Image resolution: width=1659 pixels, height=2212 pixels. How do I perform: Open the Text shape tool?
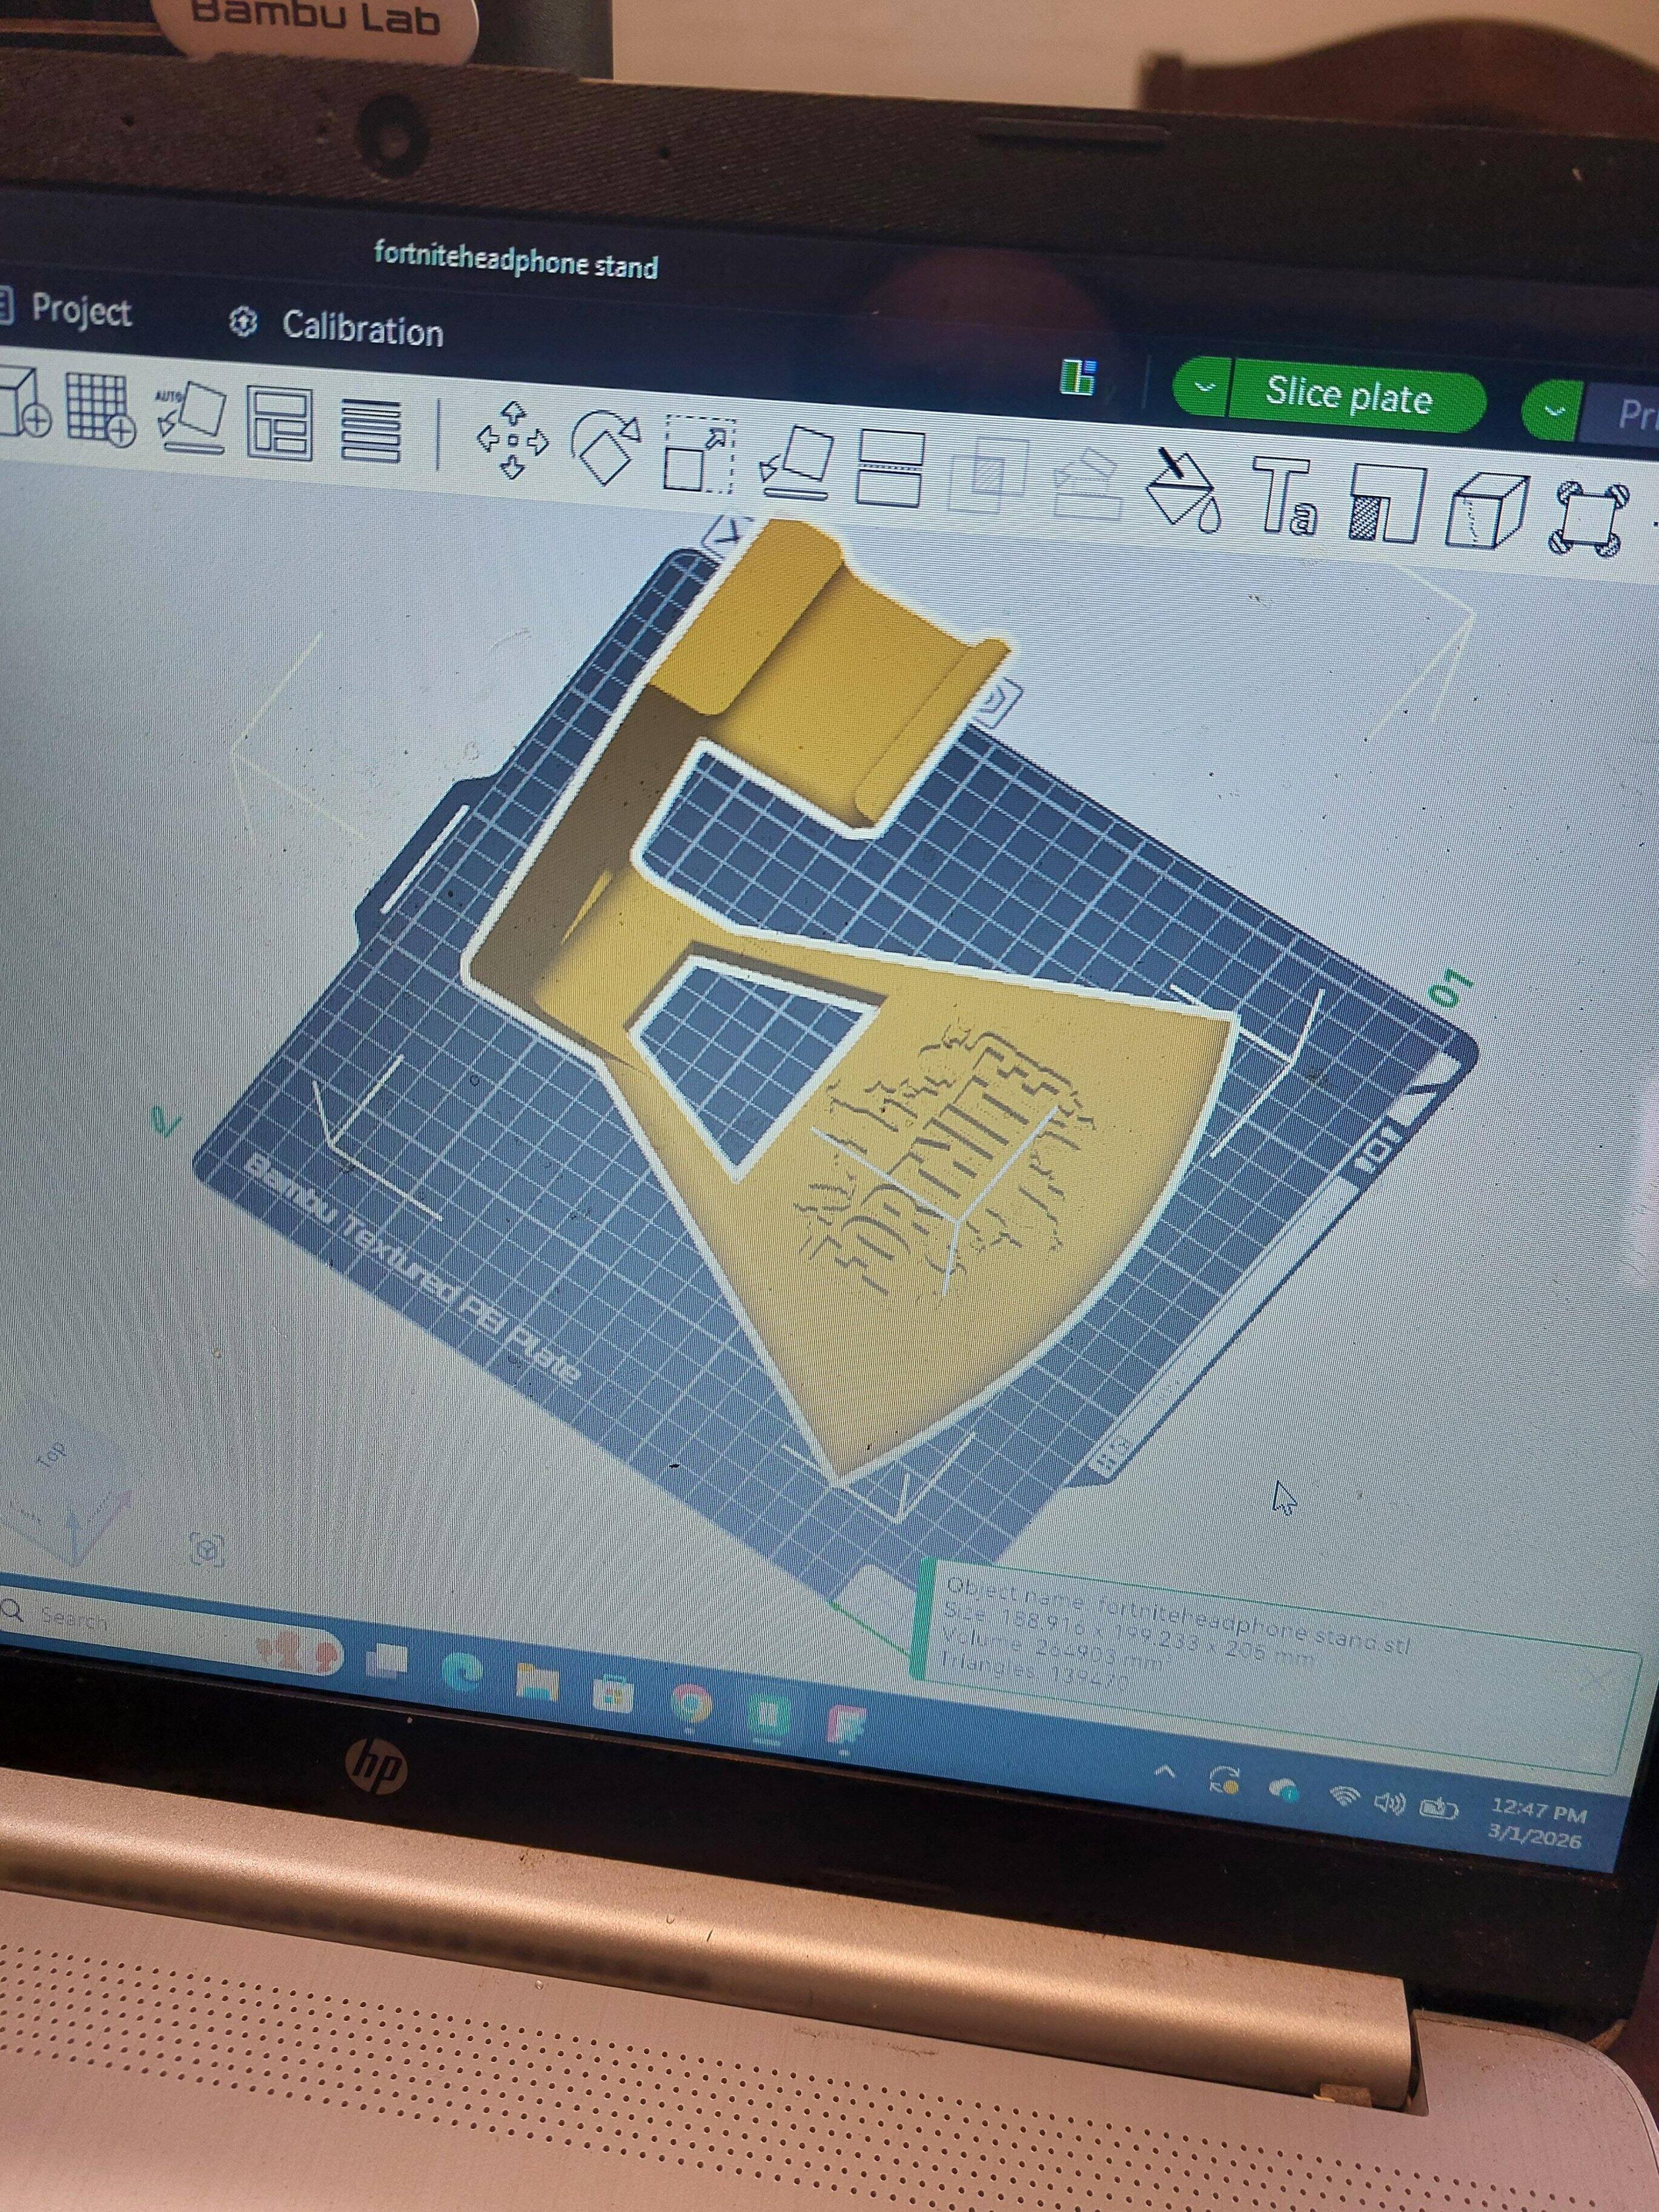(1285, 495)
